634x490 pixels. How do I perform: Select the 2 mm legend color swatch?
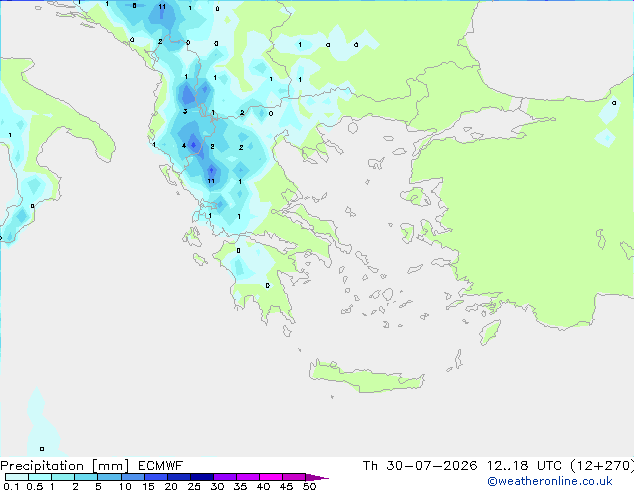tap(86, 477)
